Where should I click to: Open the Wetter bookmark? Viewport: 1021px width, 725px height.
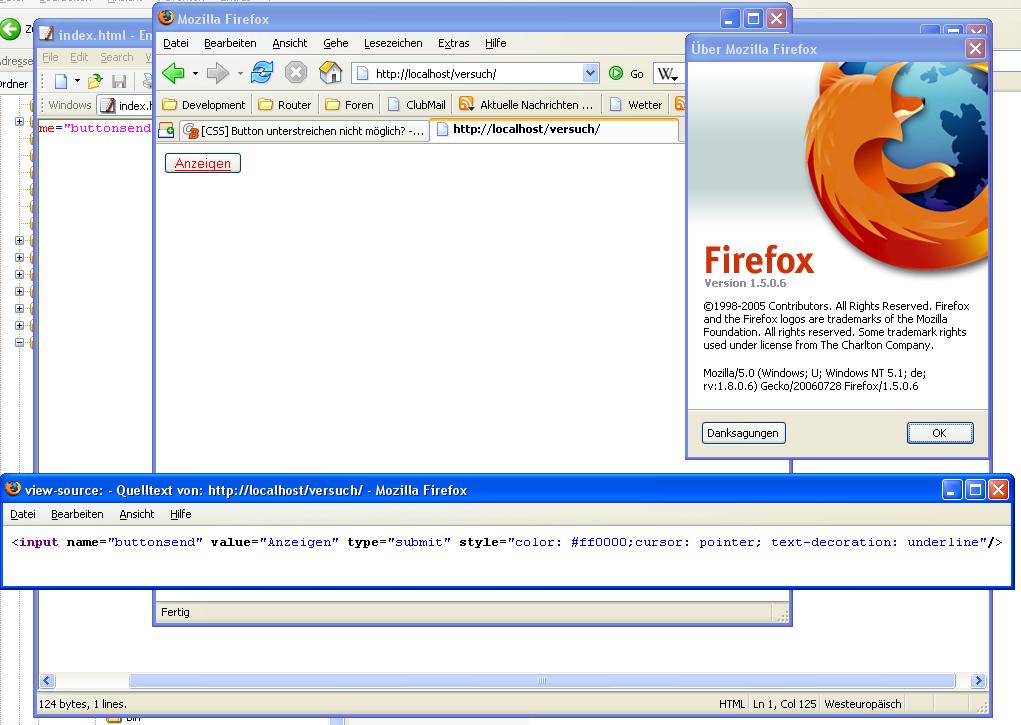[x=636, y=105]
